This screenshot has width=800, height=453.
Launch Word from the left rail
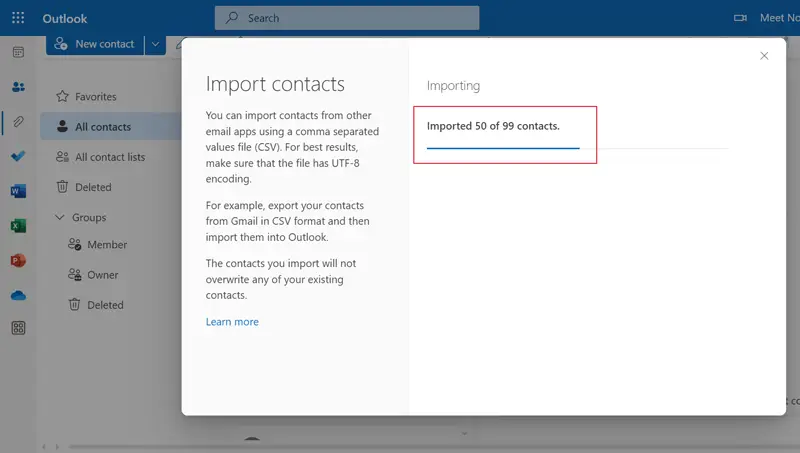tap(18, 191)
